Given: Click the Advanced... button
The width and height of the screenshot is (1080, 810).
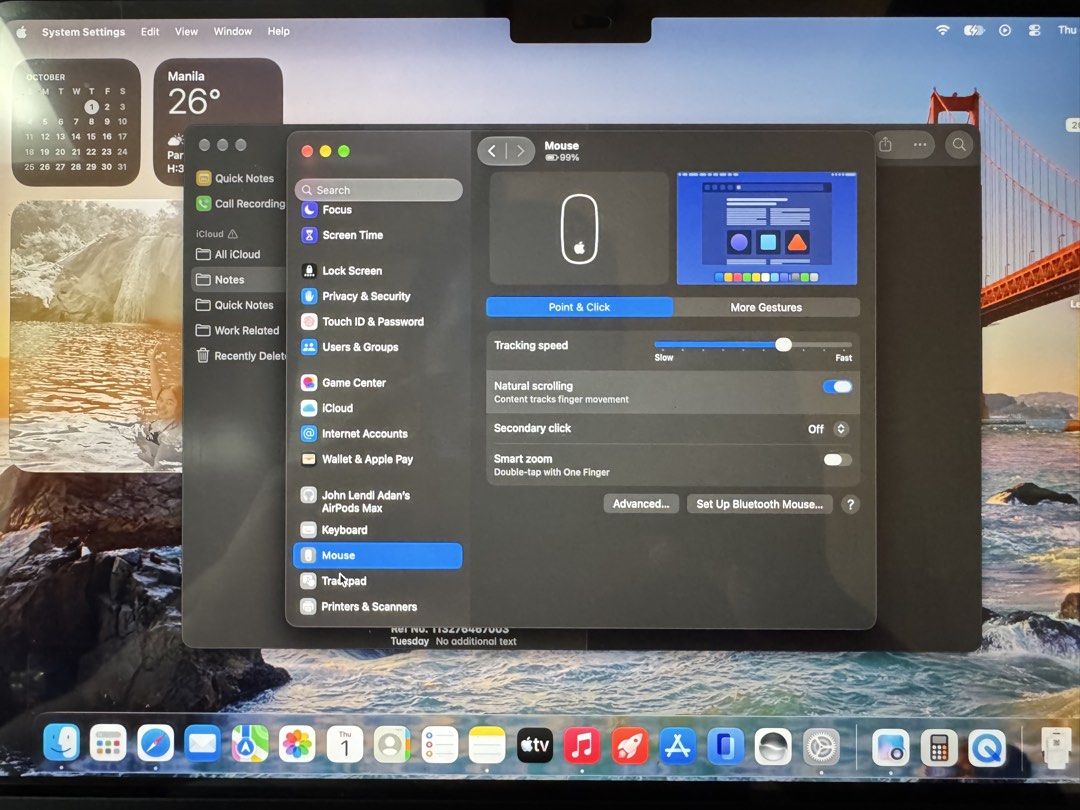Looking at the screenshot, I should click(641, 504).
